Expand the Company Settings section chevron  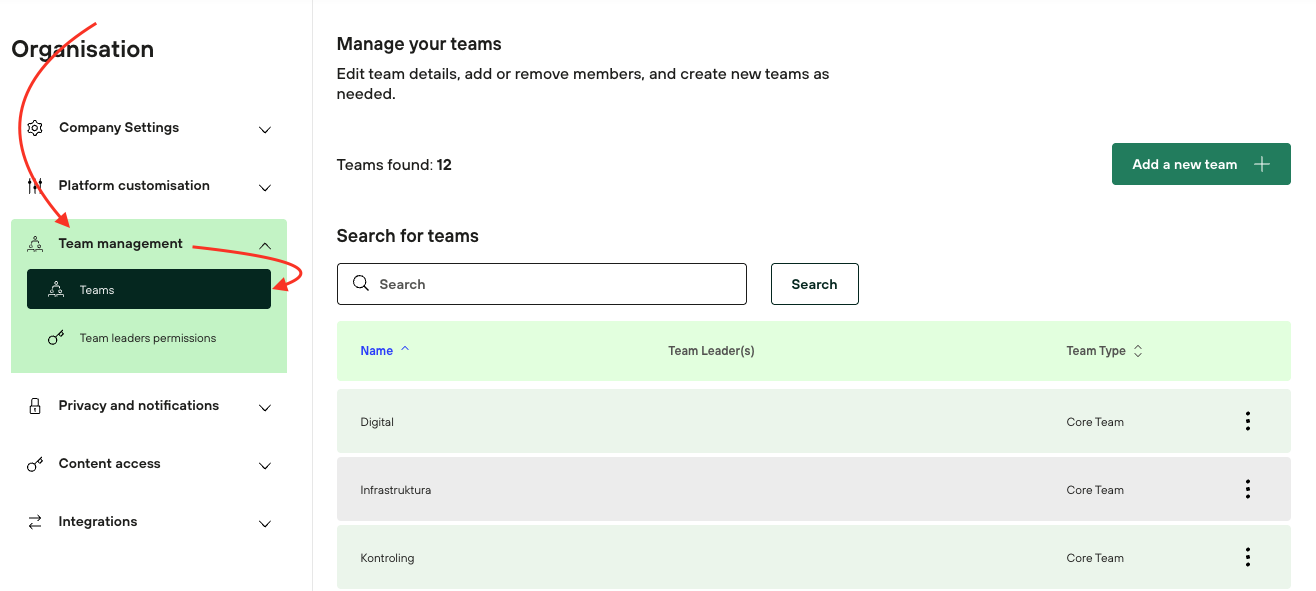coord(265,130)
